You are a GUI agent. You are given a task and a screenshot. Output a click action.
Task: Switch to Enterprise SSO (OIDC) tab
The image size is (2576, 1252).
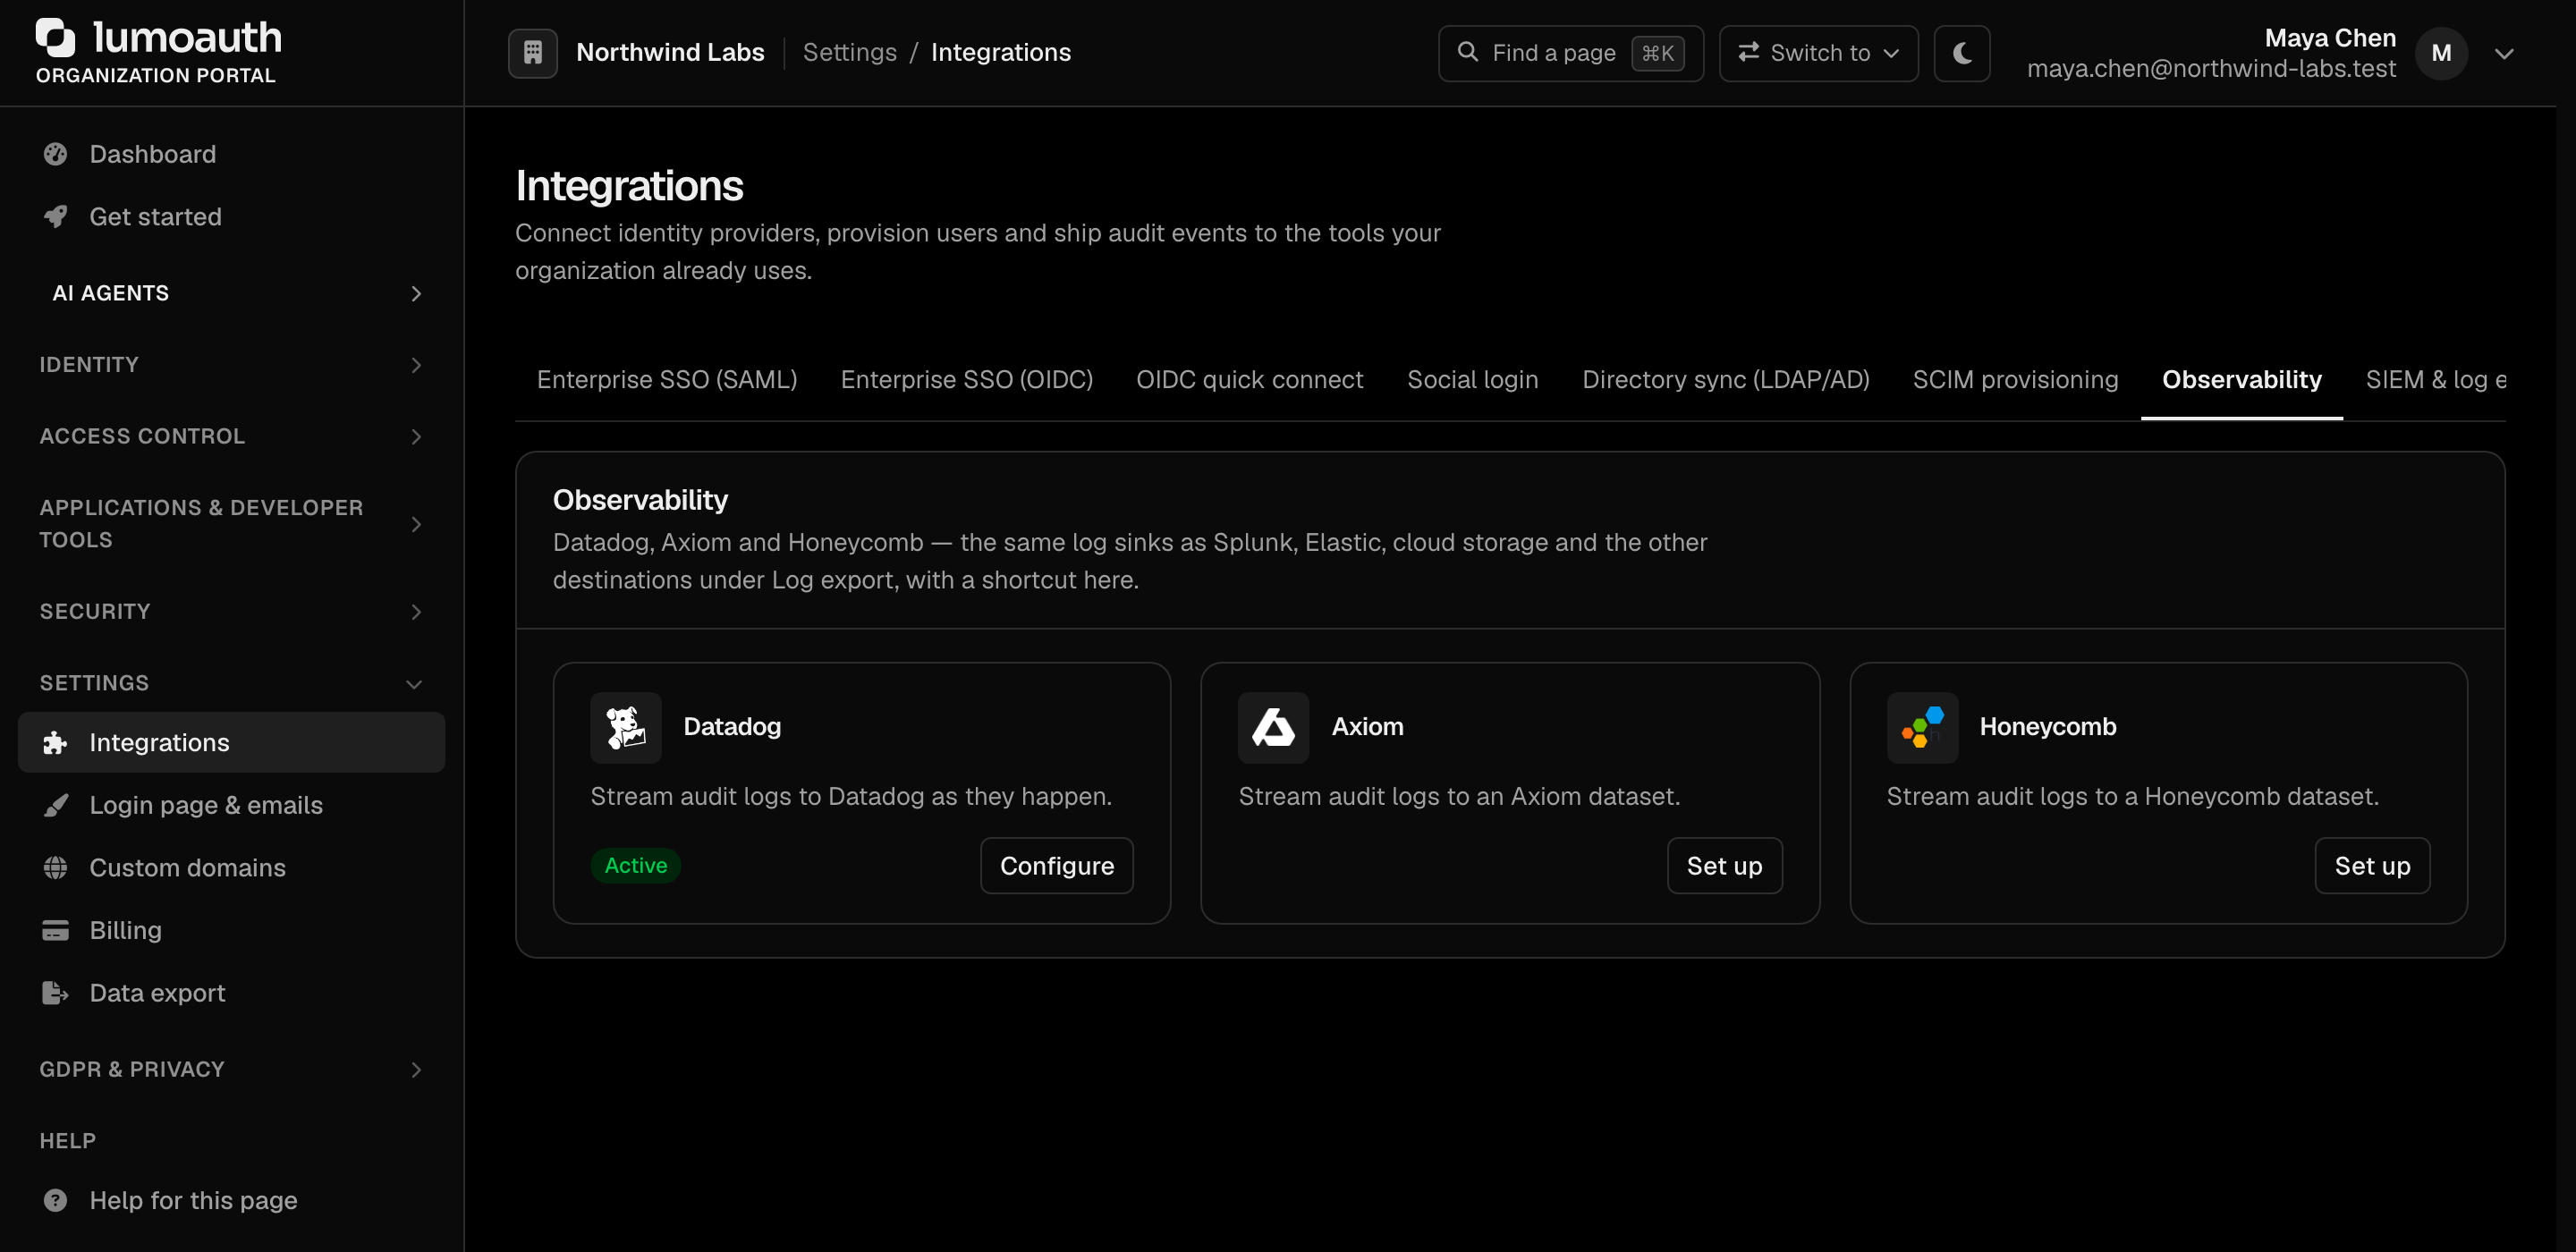click(x=967, y=380)
